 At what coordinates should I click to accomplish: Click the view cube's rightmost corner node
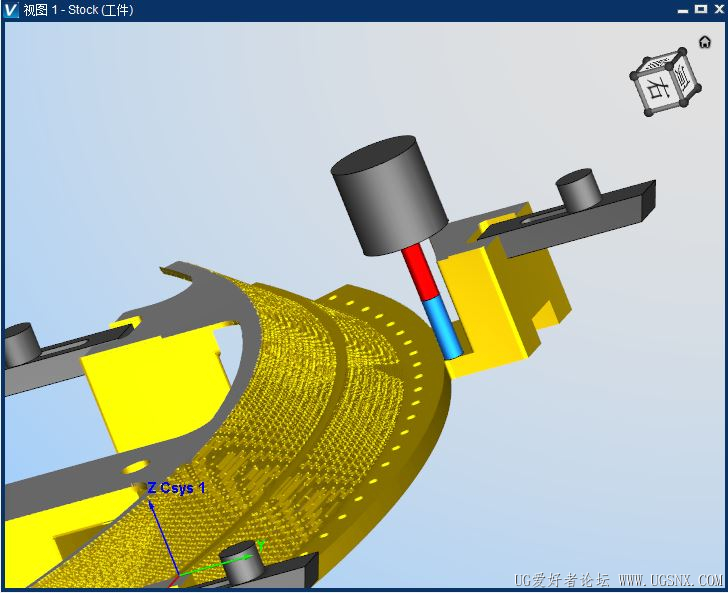point(697,87)
